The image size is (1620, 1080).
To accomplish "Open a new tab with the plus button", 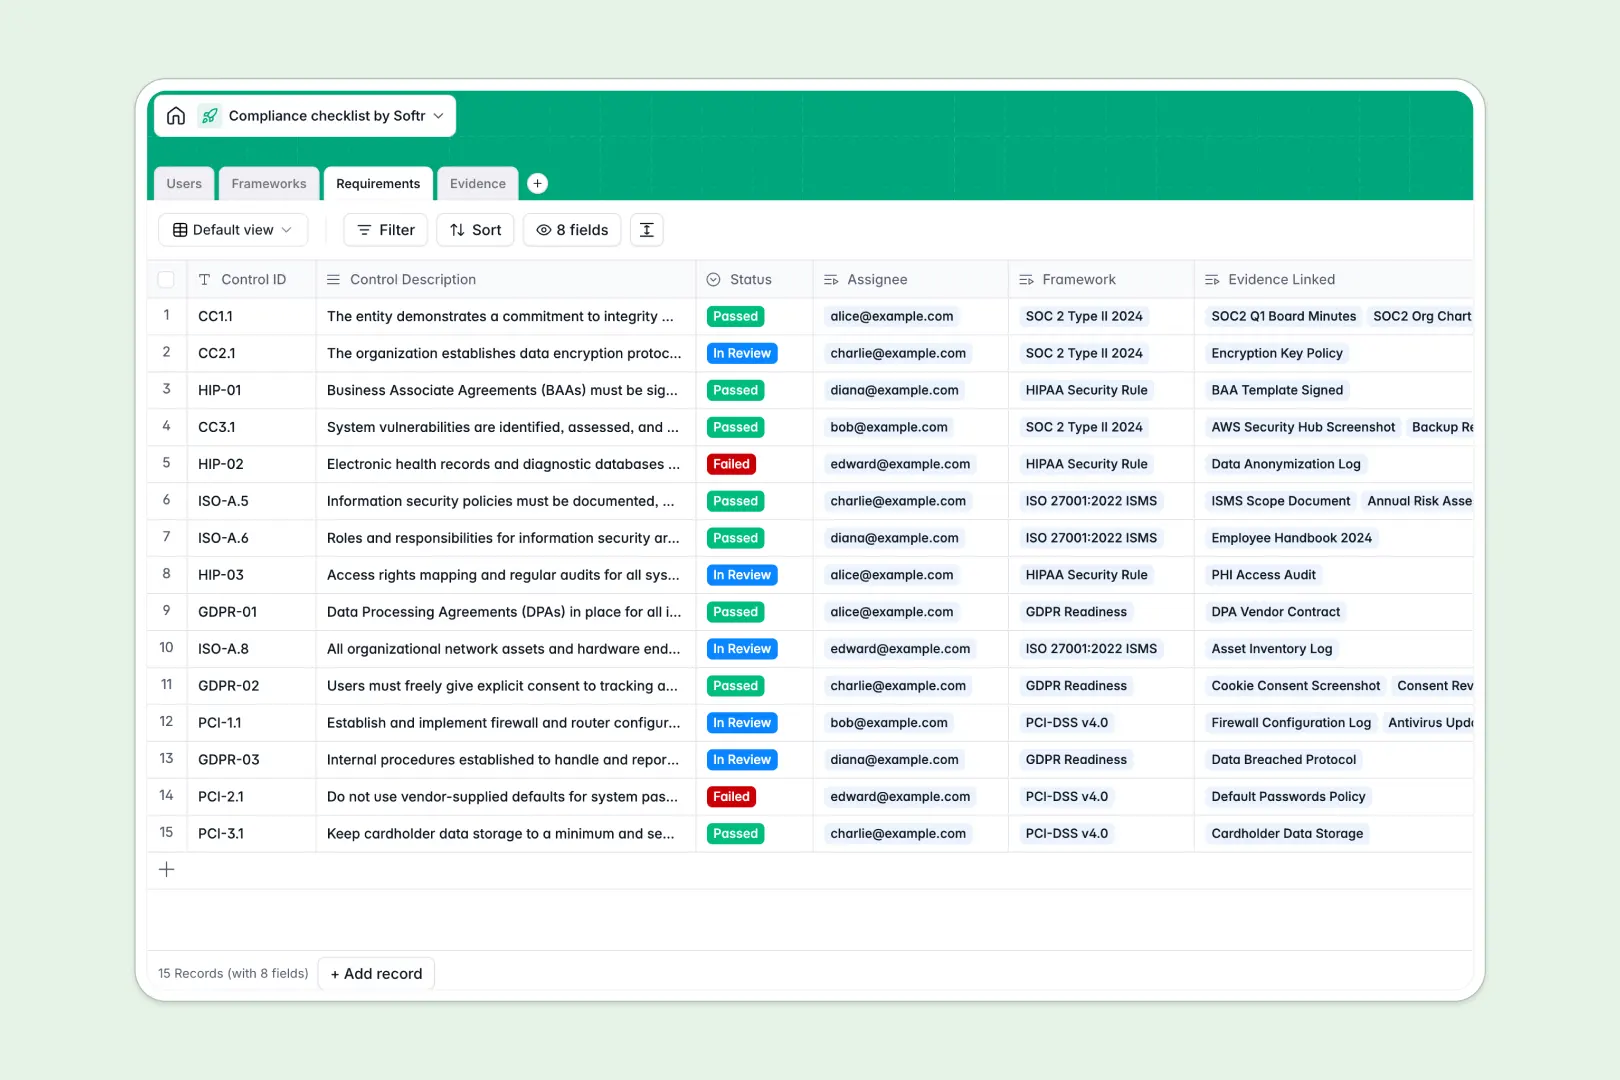I will pos(537,183).
